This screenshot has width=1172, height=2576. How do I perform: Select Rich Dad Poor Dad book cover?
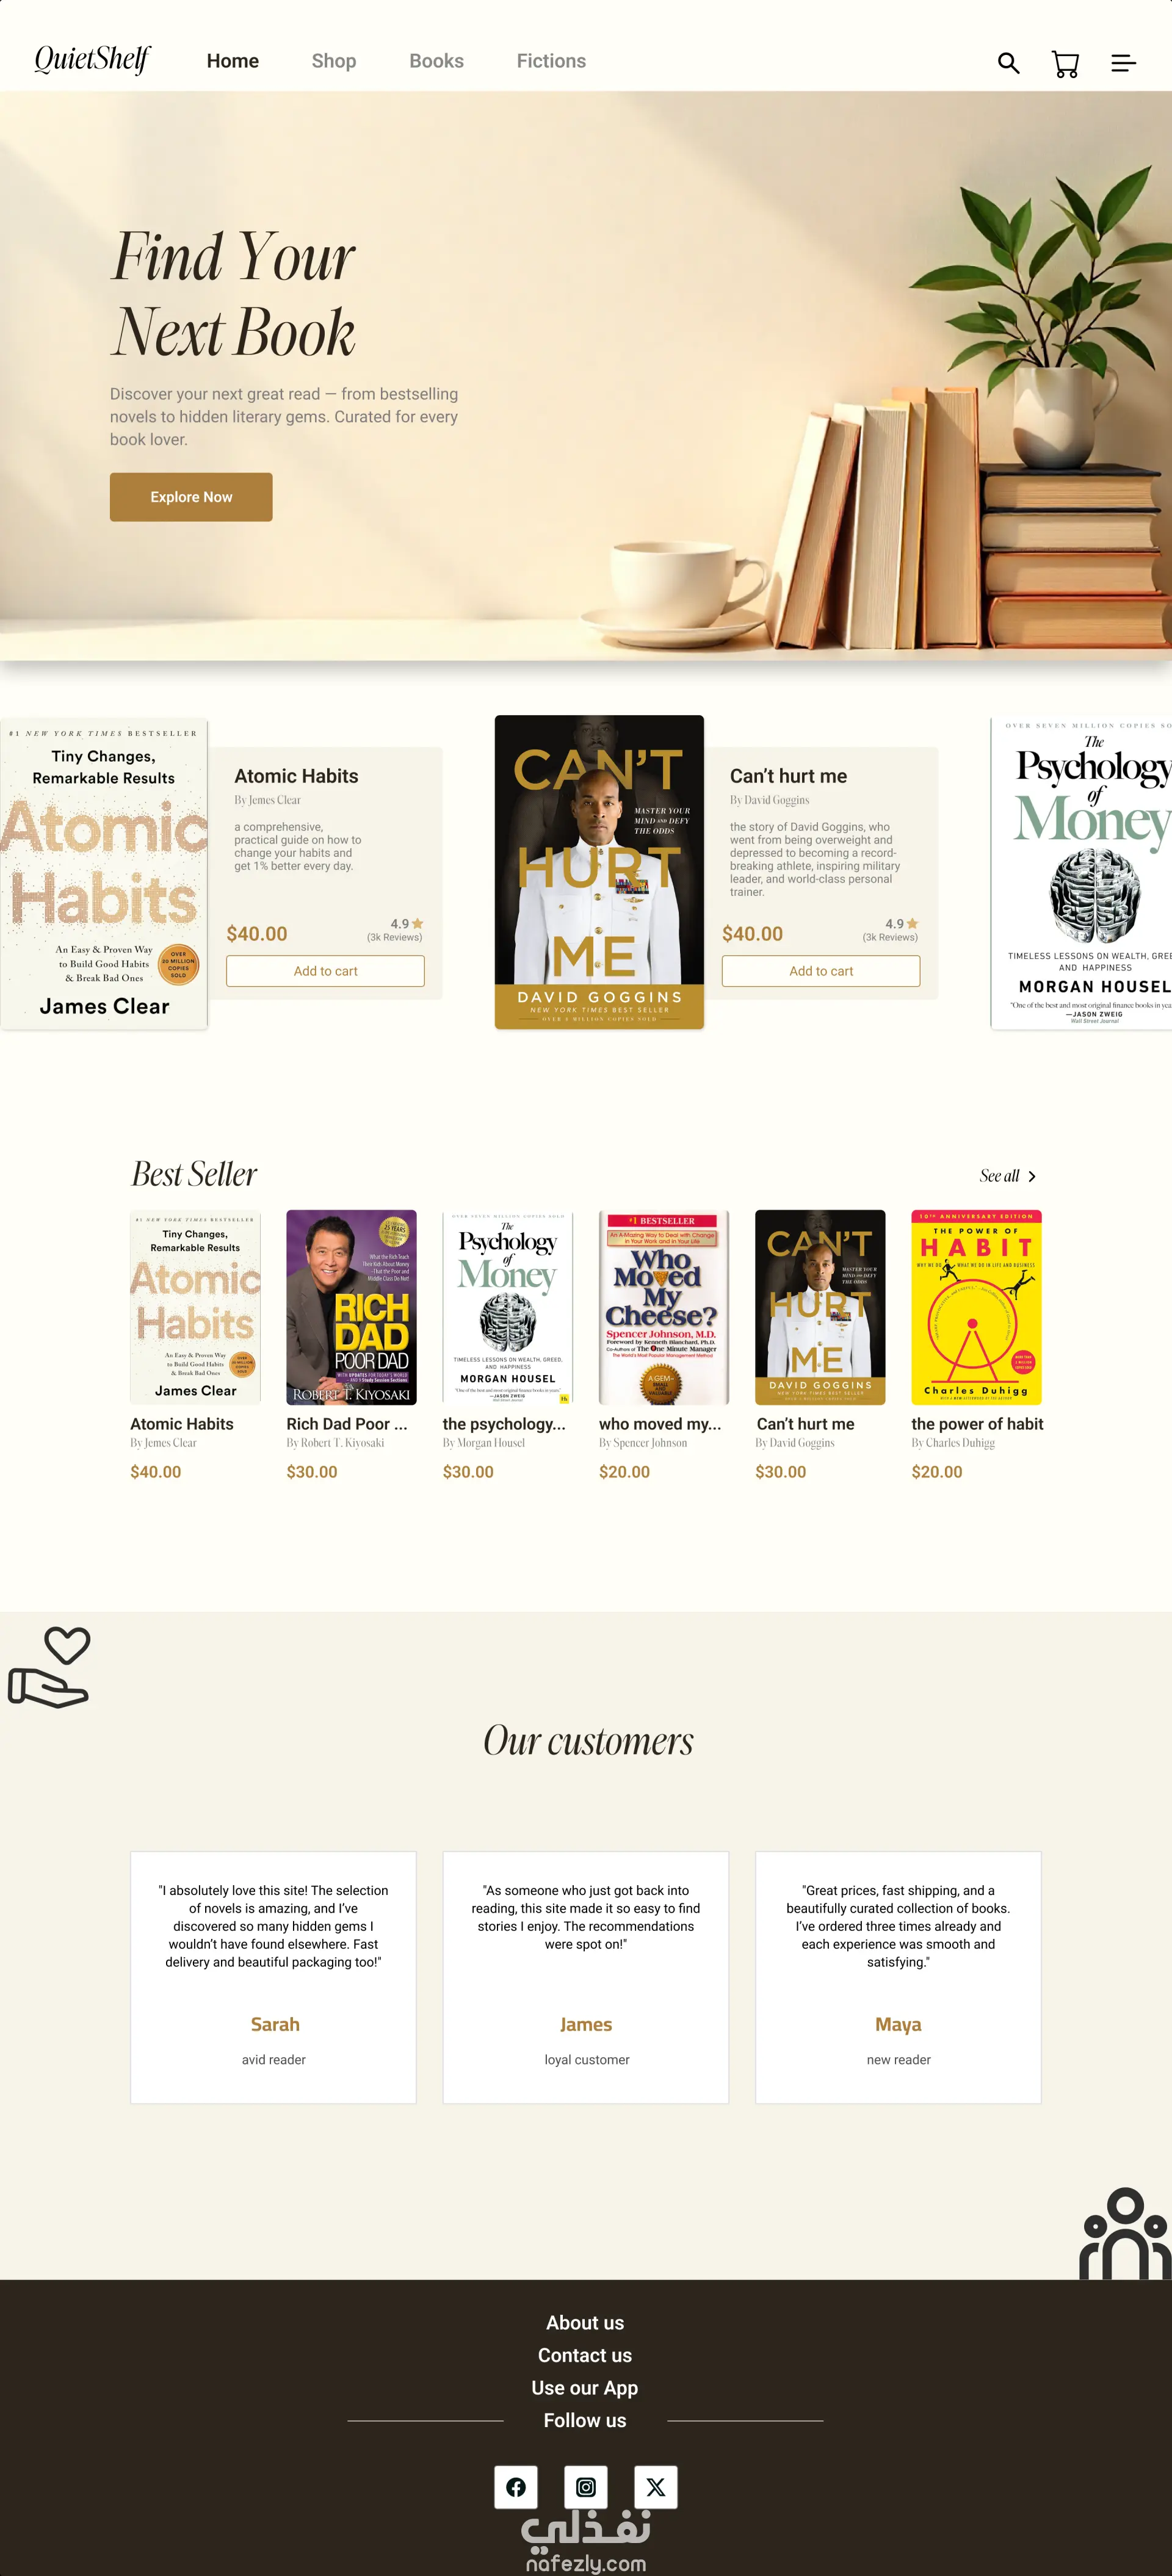351,1307
